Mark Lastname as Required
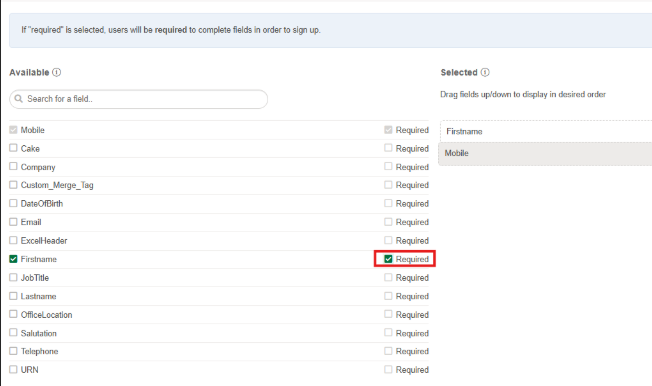The height and width of the screenshot is (386, 652). click(388, 296)
